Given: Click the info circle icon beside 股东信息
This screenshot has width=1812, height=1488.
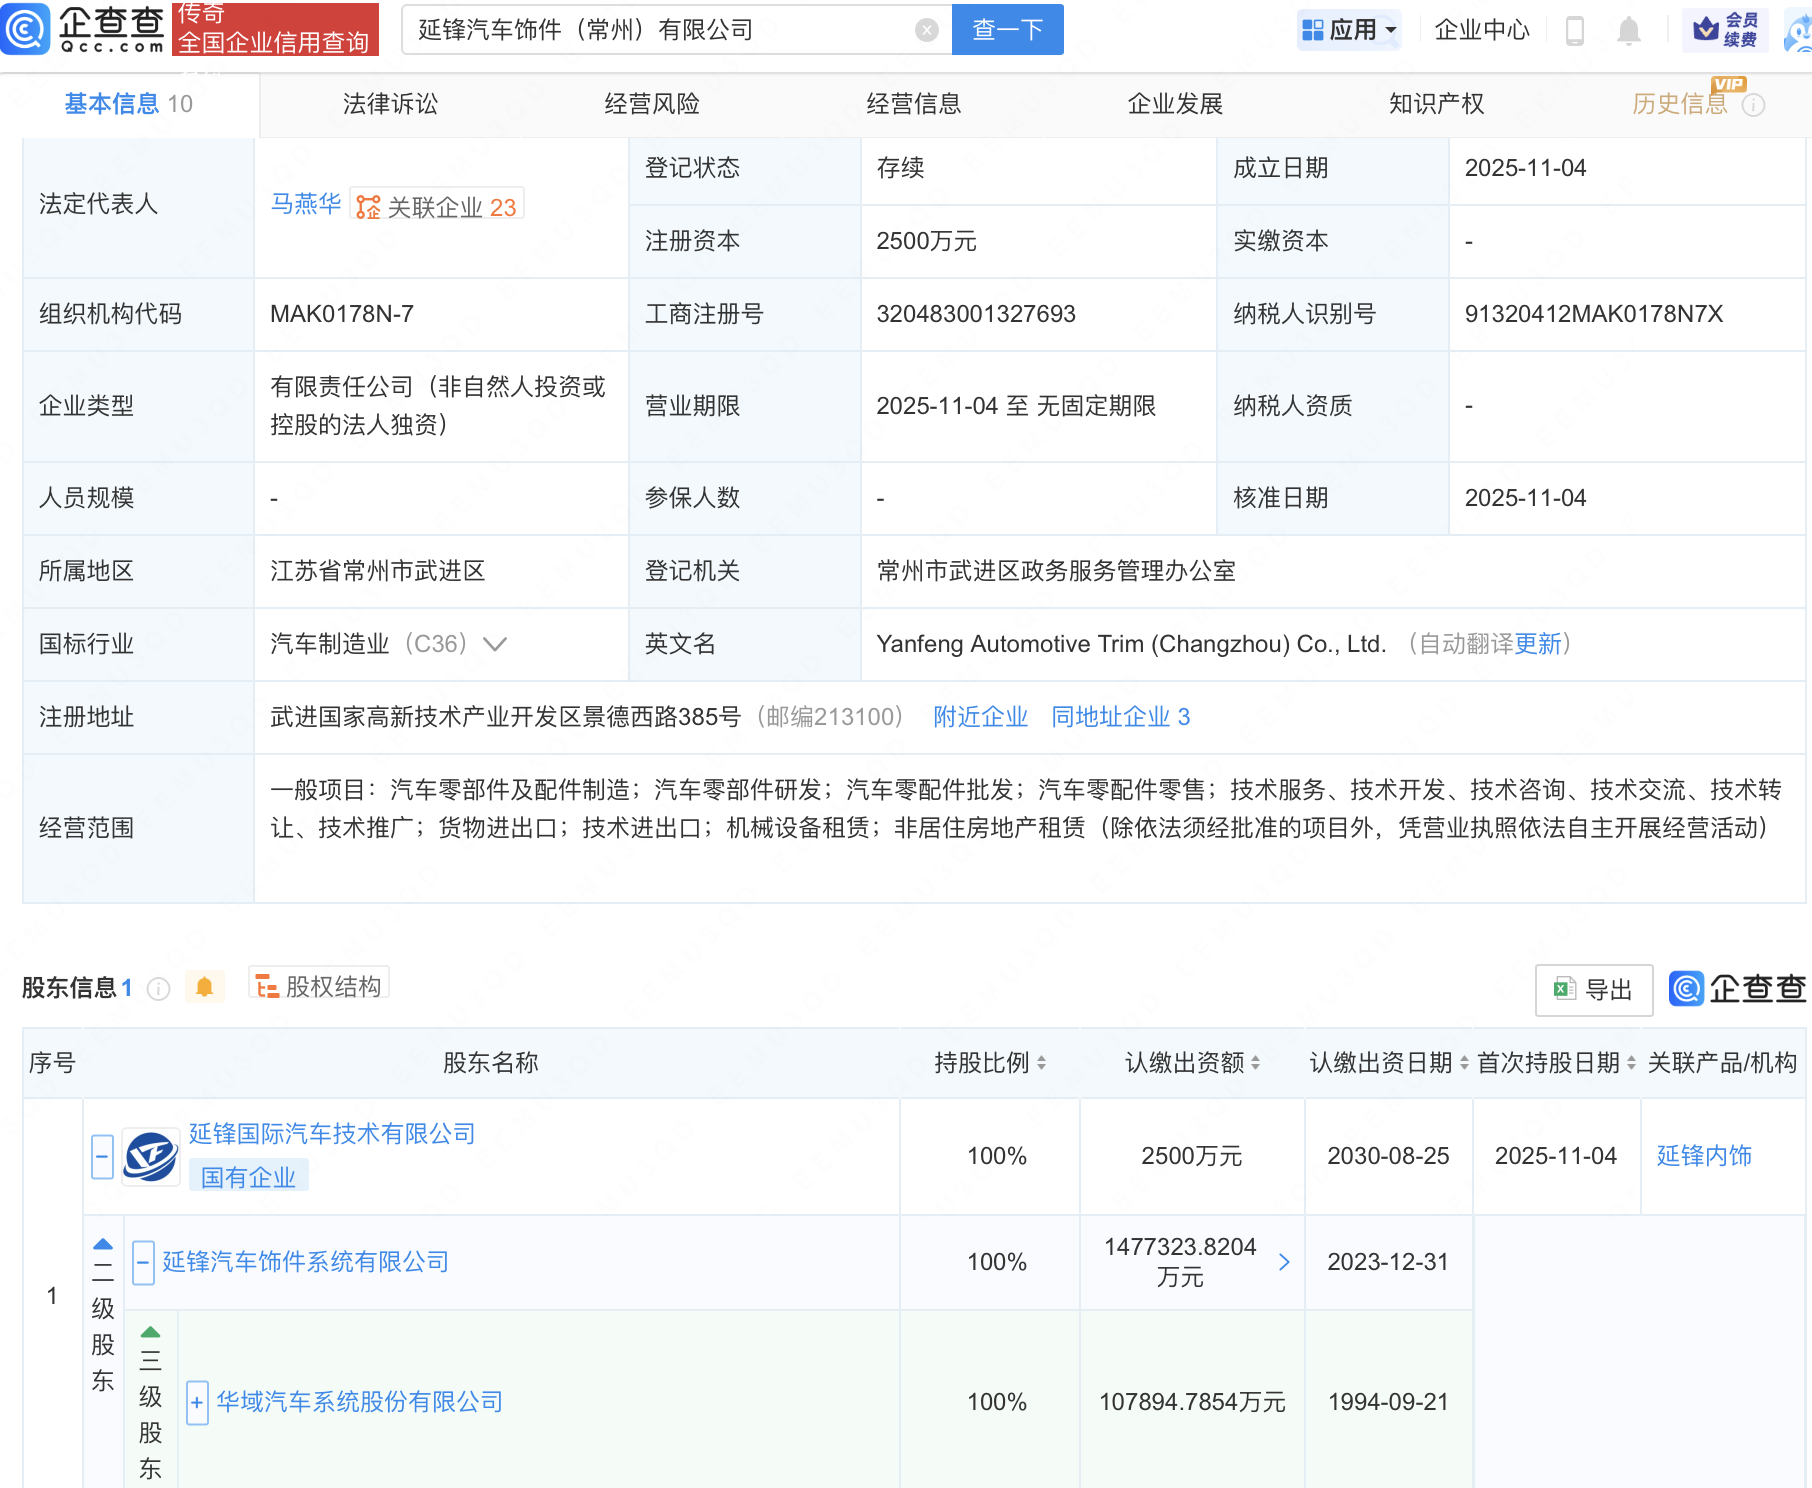Looking at the screenshot, I should coord(158,989).
